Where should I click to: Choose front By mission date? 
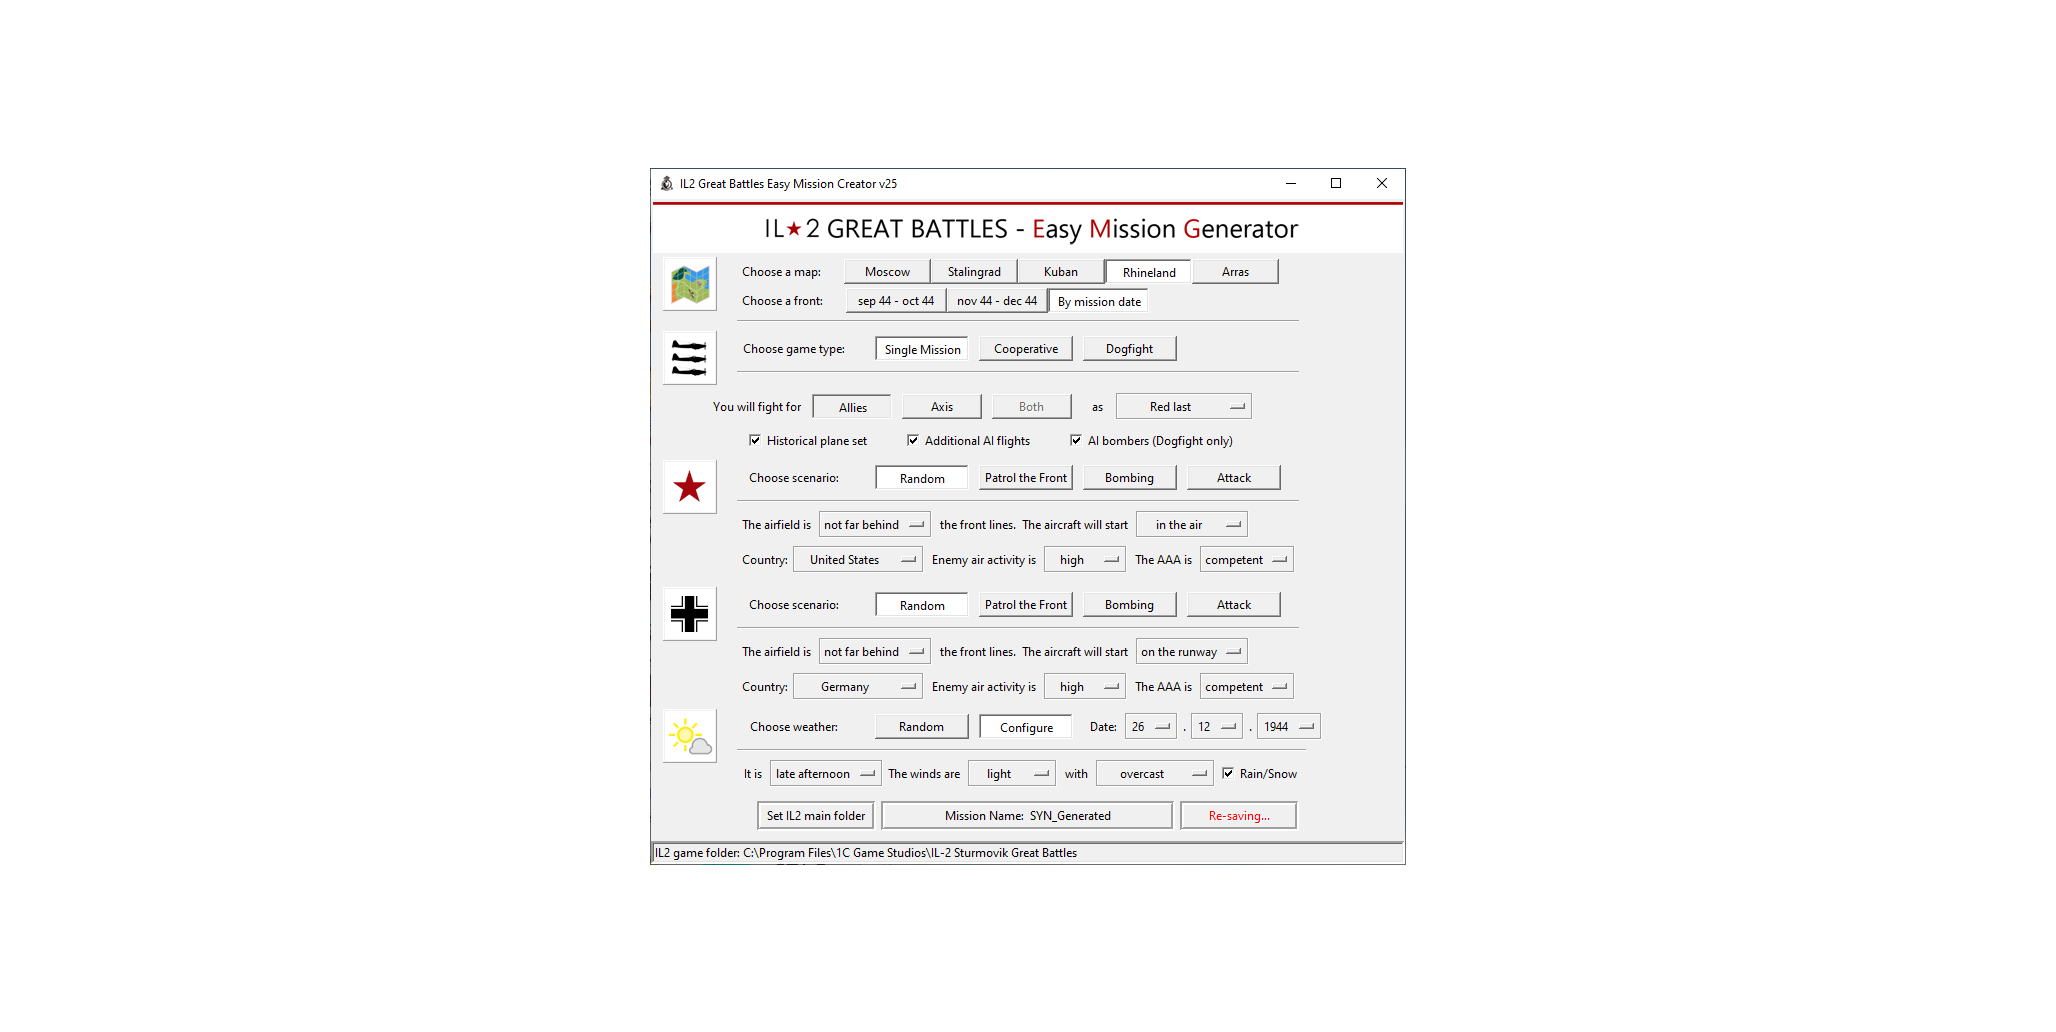point(1099,301)
